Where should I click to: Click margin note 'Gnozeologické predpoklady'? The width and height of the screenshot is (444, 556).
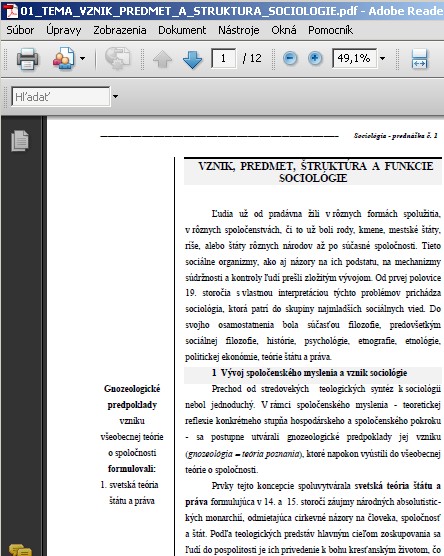132,397
